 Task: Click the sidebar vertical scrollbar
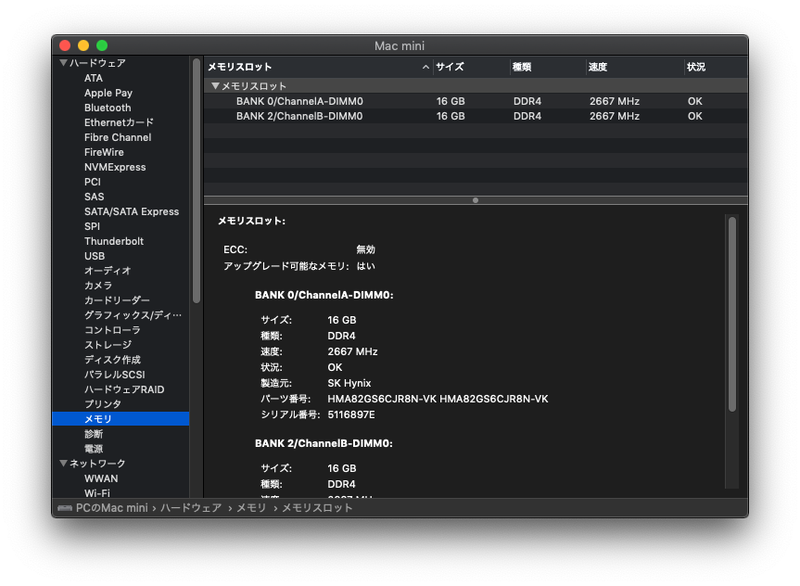click(x=196, y=181)
